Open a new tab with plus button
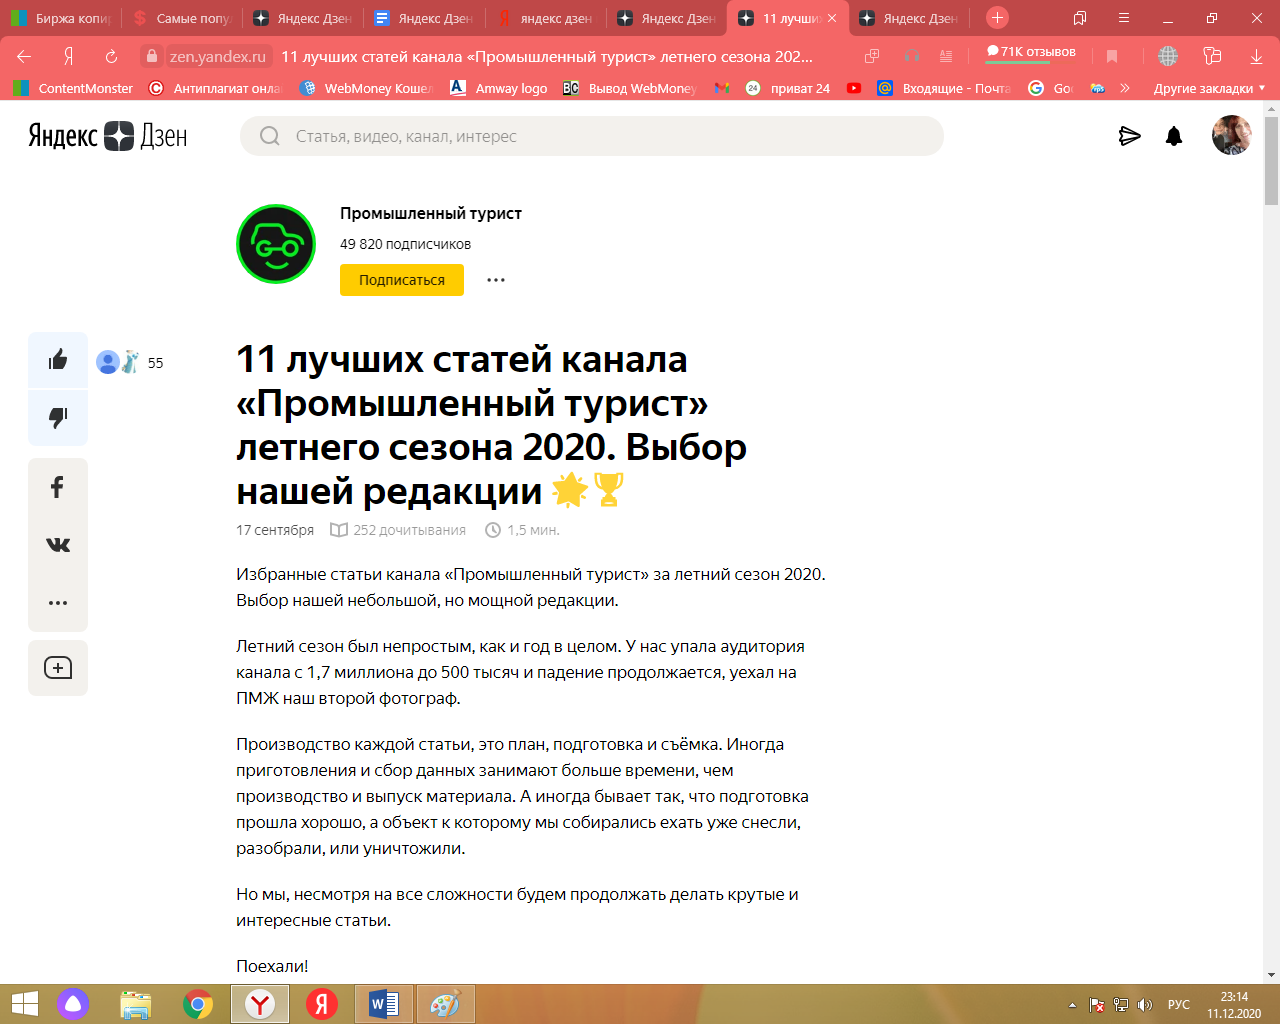The height and width of the screenshot is (1024, 1280). click(x=997, y=17)
